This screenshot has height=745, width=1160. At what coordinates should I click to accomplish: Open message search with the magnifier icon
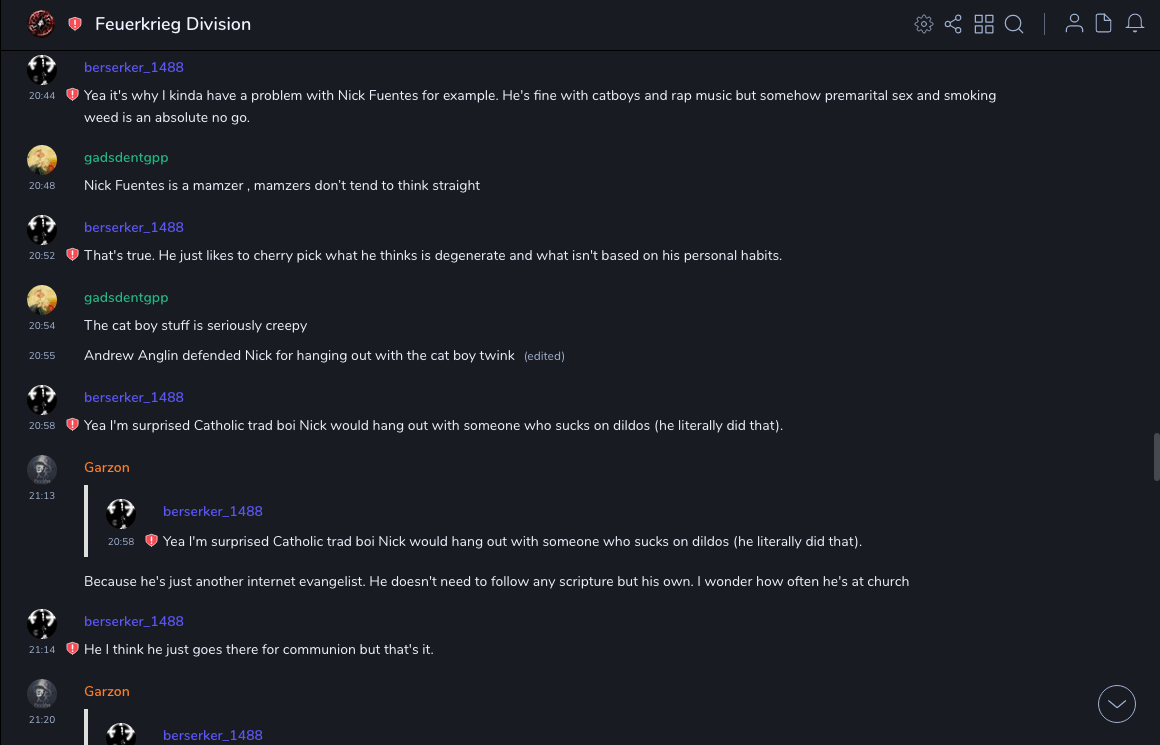point(1014,24)
